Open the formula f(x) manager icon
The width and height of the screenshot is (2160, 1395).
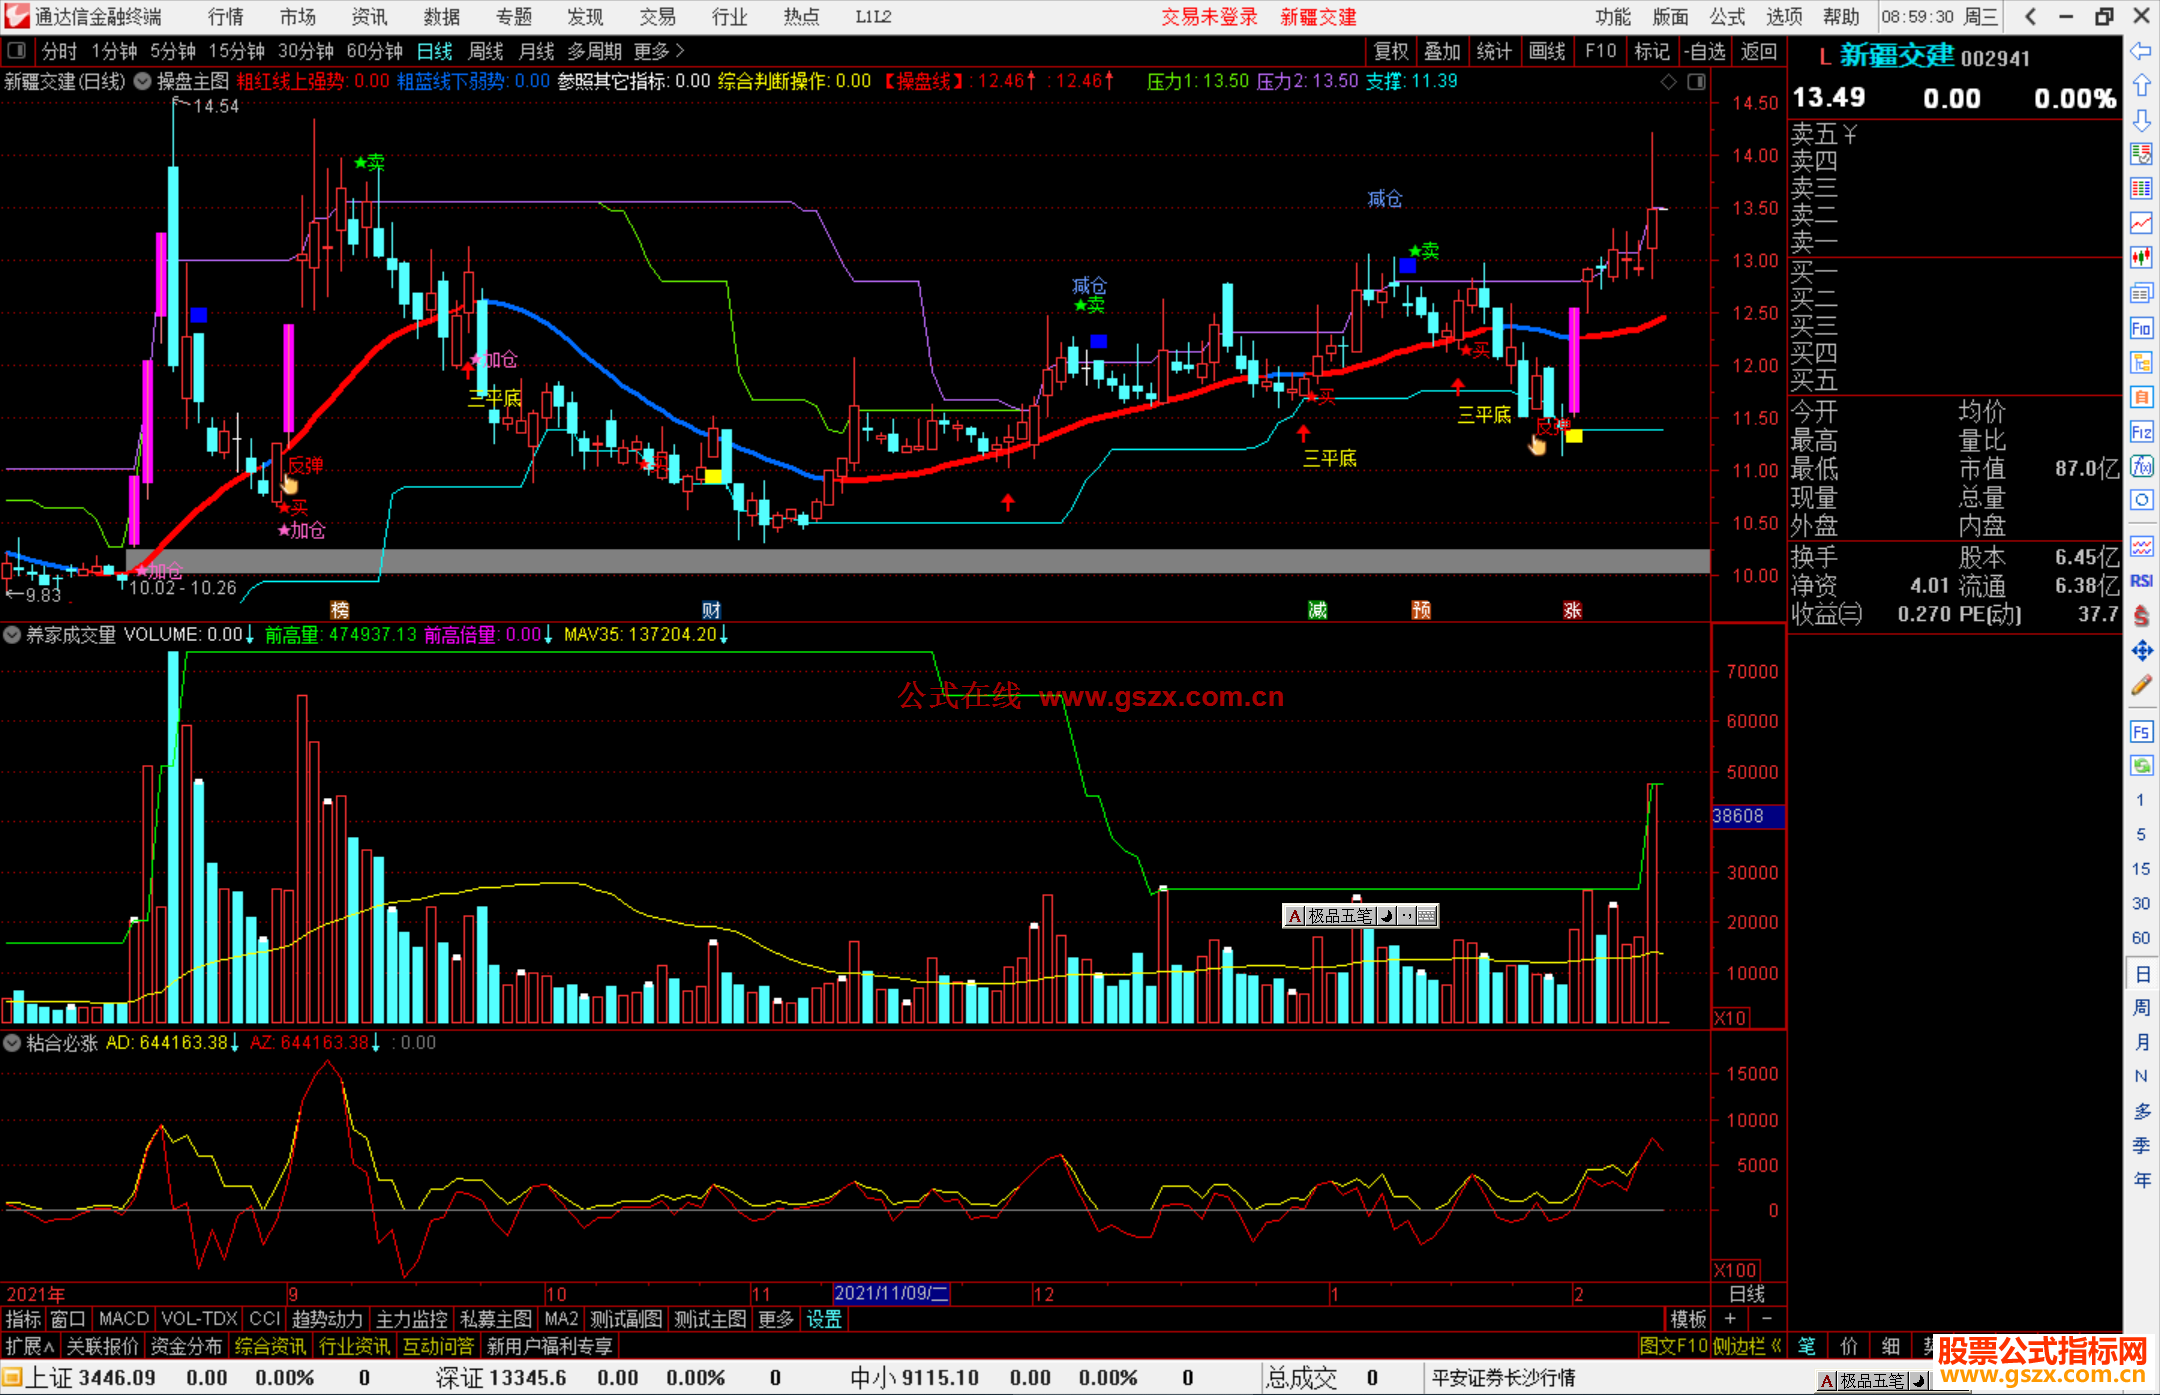2141,466
